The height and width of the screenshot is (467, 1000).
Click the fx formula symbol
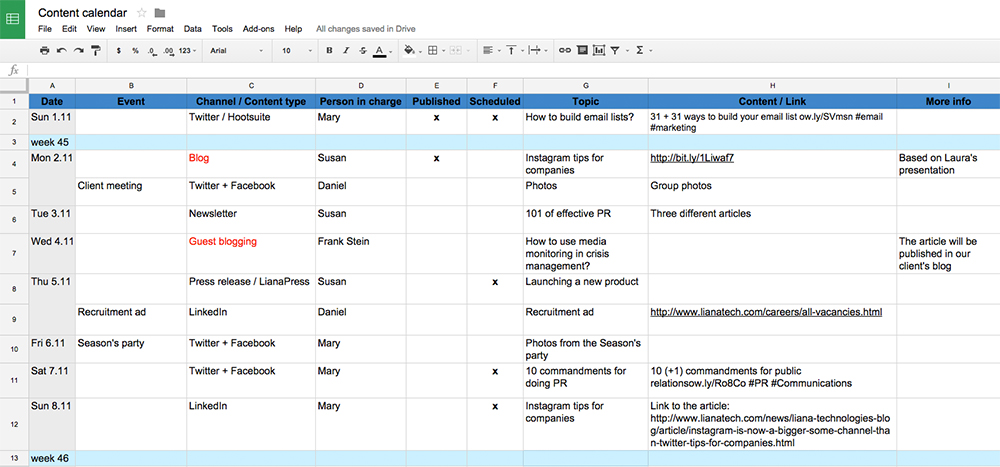pos(13,70)
